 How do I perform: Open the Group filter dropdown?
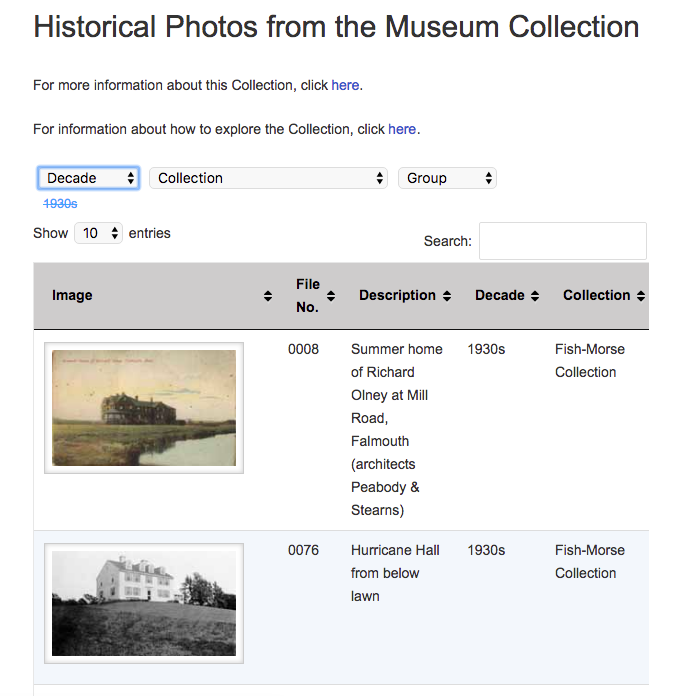click(x=447, y=178)
